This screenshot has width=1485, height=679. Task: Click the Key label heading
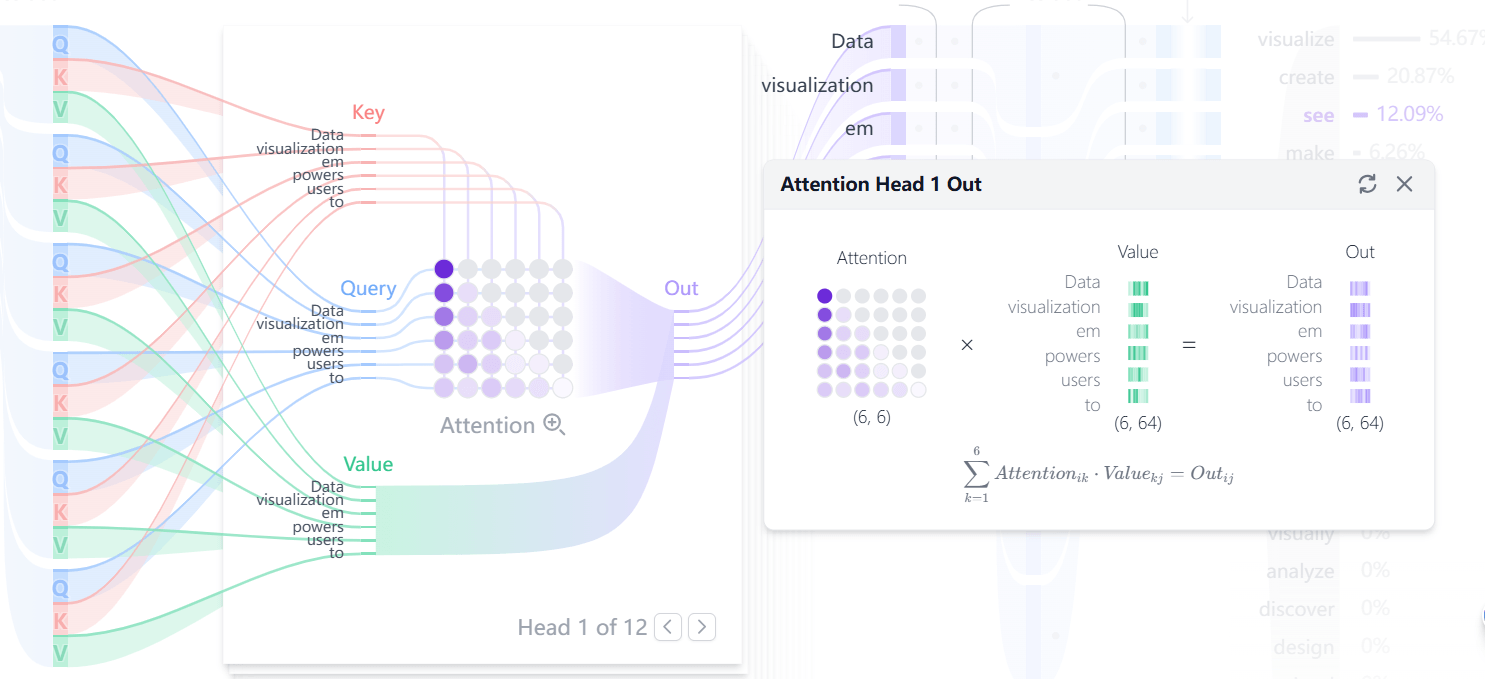368,113
